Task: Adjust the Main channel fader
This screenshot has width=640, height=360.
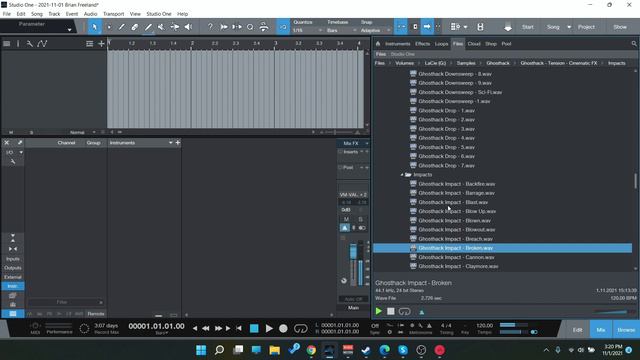Action: click(x=353, y=252)
